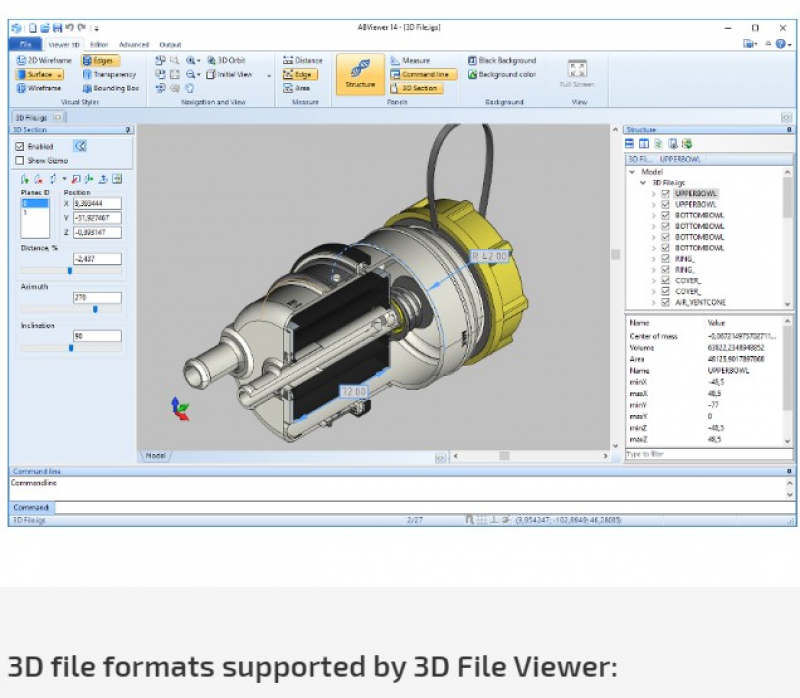Click the Azimuth slider handle
This screenshot has width=800, height=698.
95,309
